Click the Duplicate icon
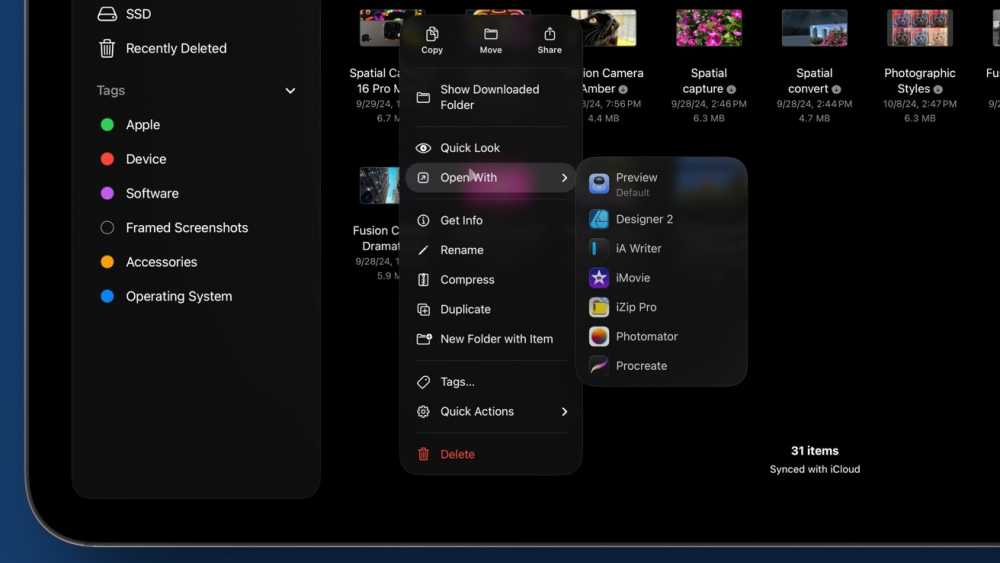This screenshot has width=1000, height=563. click(x=423, y=309)
